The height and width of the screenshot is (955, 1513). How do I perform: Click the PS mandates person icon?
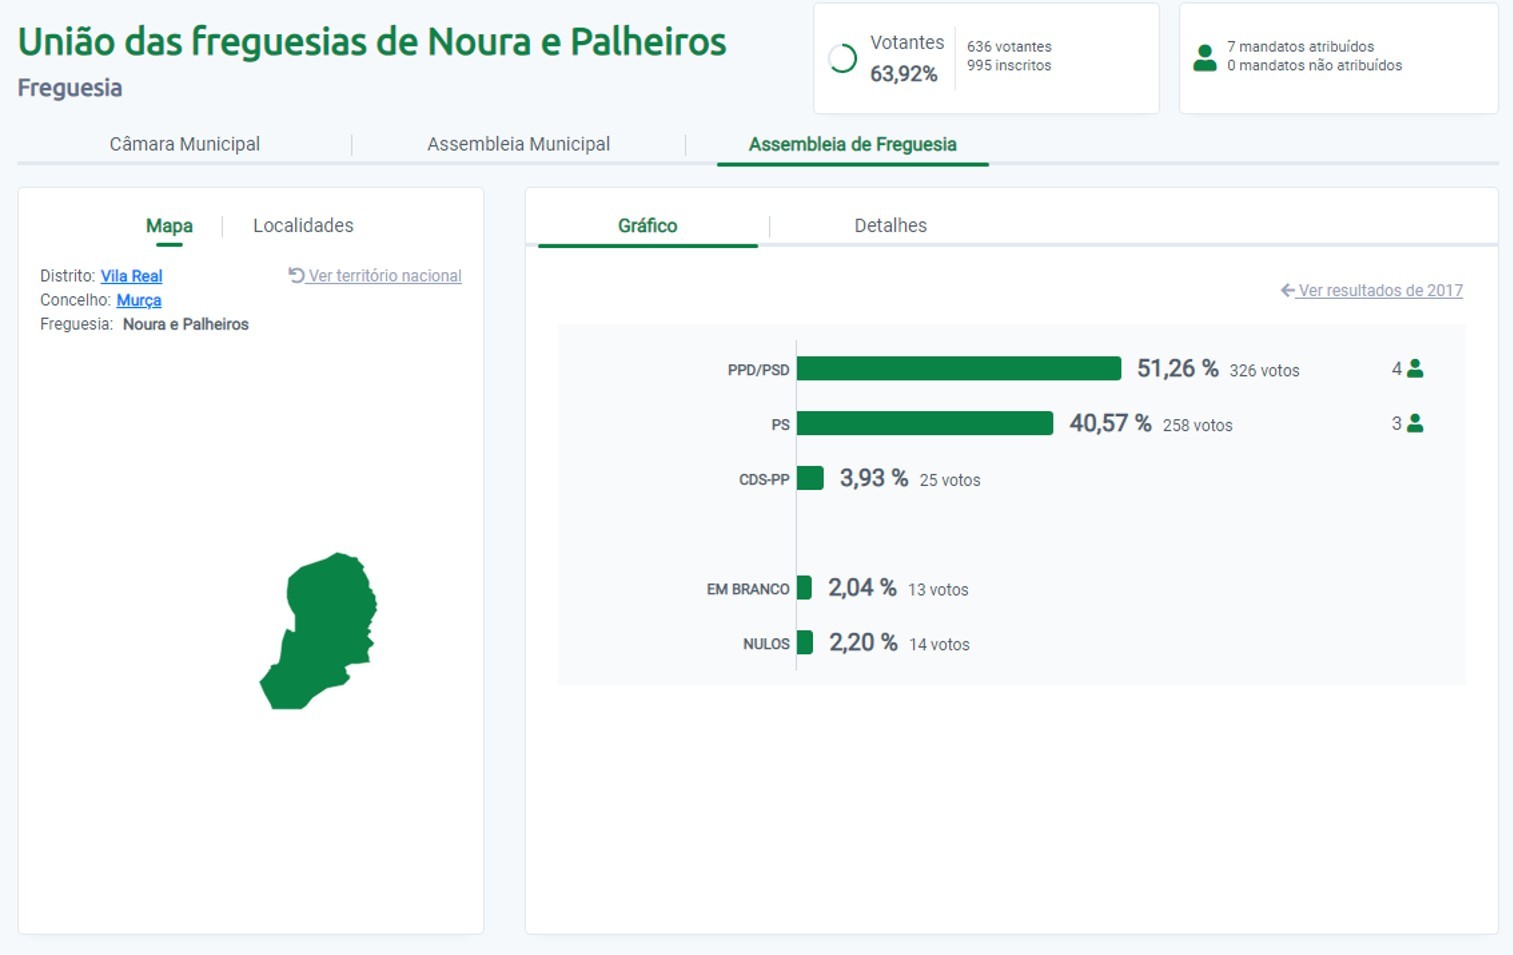pyautogui.click(x=1415, y=424)
